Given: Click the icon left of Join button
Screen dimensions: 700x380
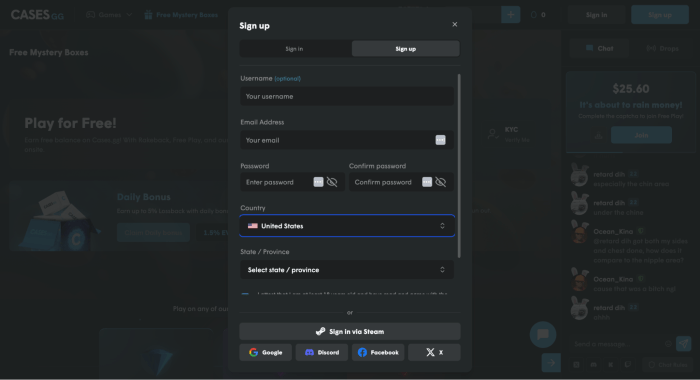Looking at the screenshot, I should coord(599,135).
